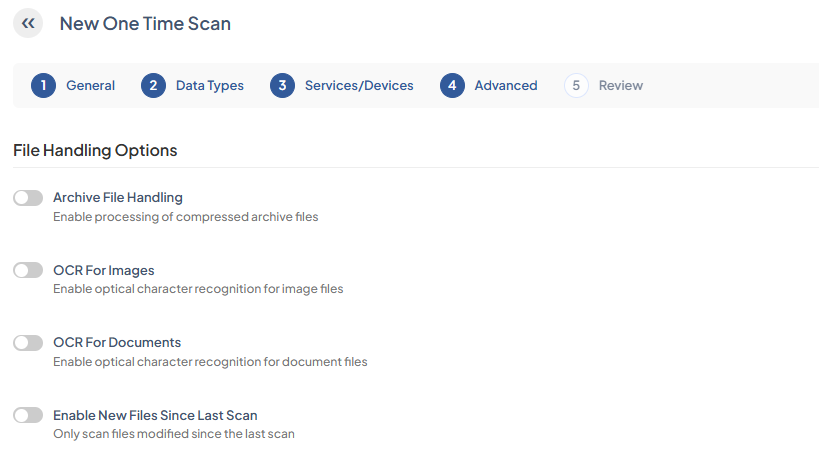Click the New One Time Scan title

click(145, 23)
